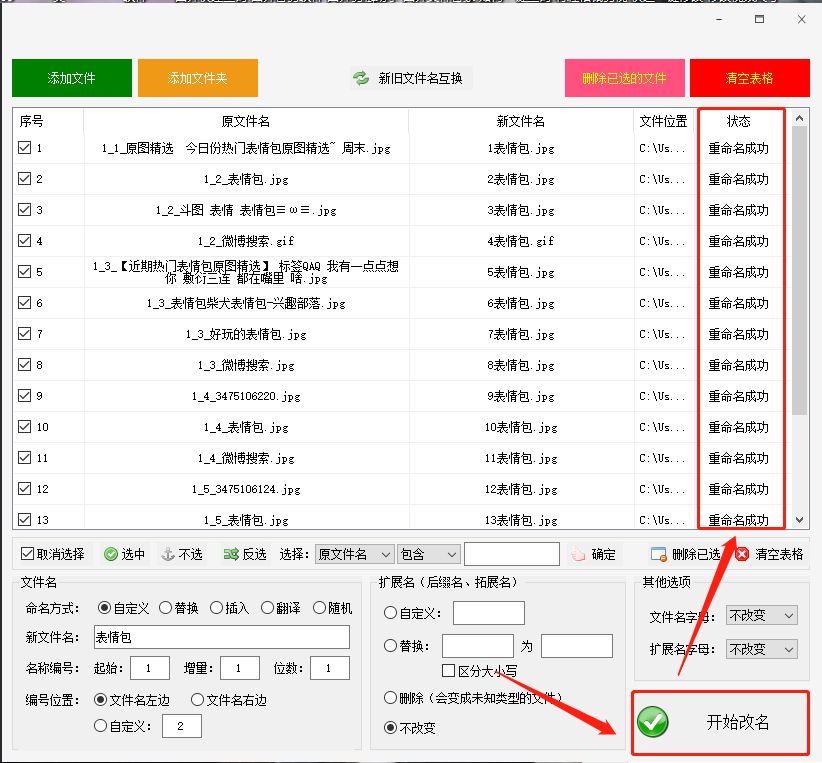Select the 文件名右边 numbering position option
The width and height of the screenshot is (822, 763).
[x=197, y=699]
